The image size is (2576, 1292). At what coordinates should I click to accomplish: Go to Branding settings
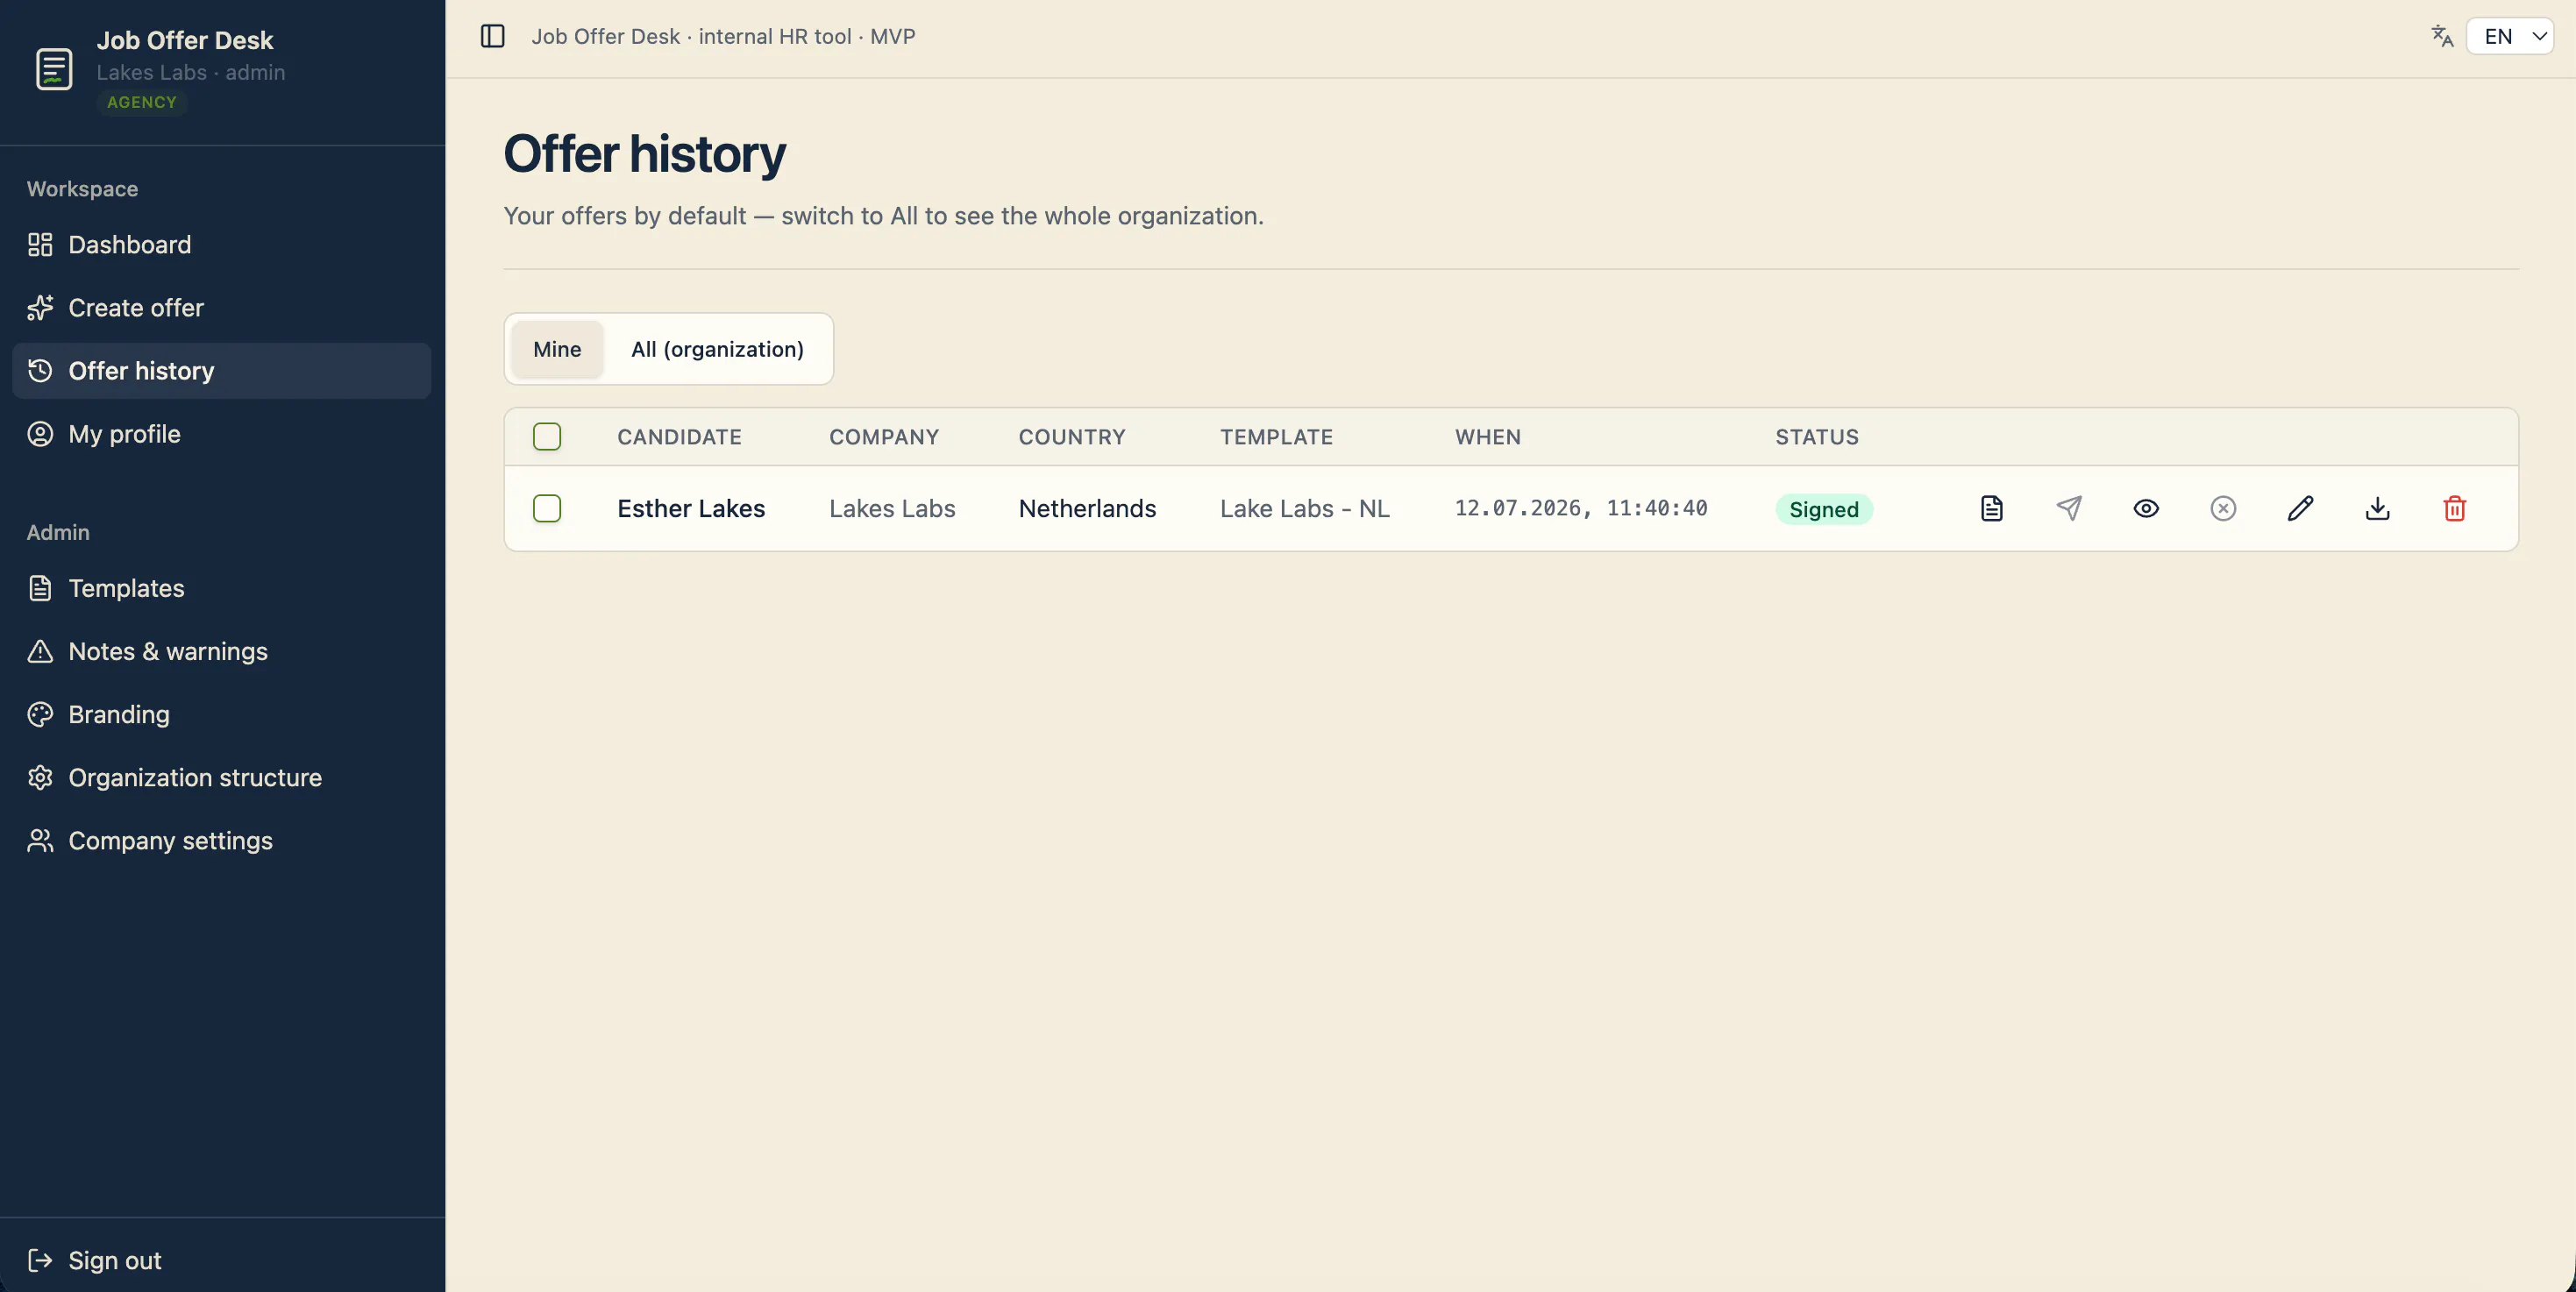[x=222, y=714]
